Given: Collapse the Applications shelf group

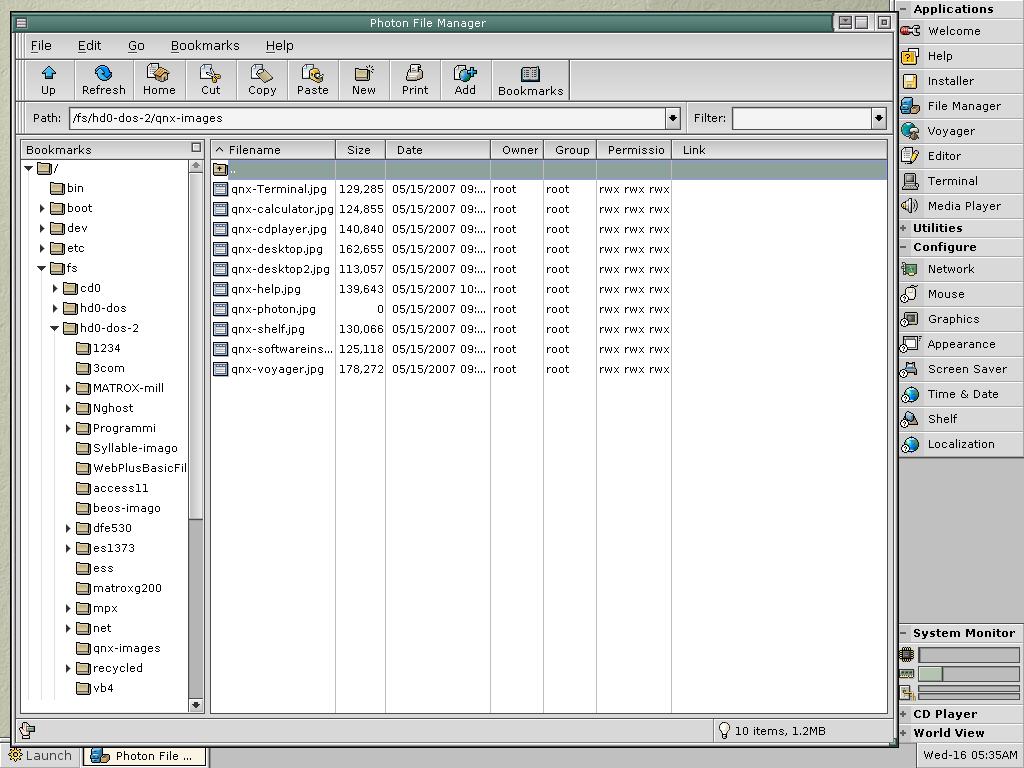Looking at the screenshot, I should [x=904, y=9].
